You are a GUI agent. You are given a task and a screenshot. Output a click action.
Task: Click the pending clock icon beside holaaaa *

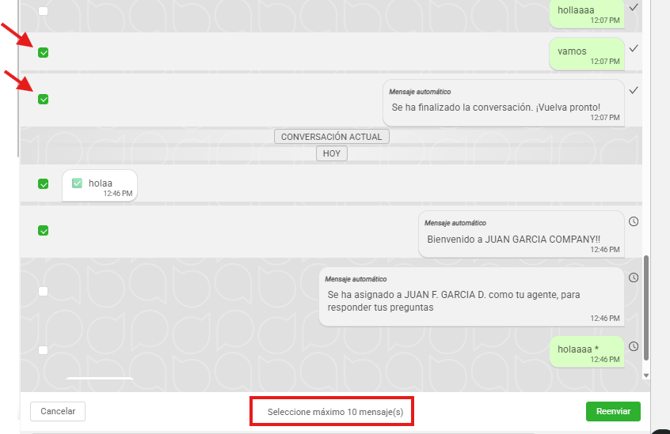coord(634,346)
